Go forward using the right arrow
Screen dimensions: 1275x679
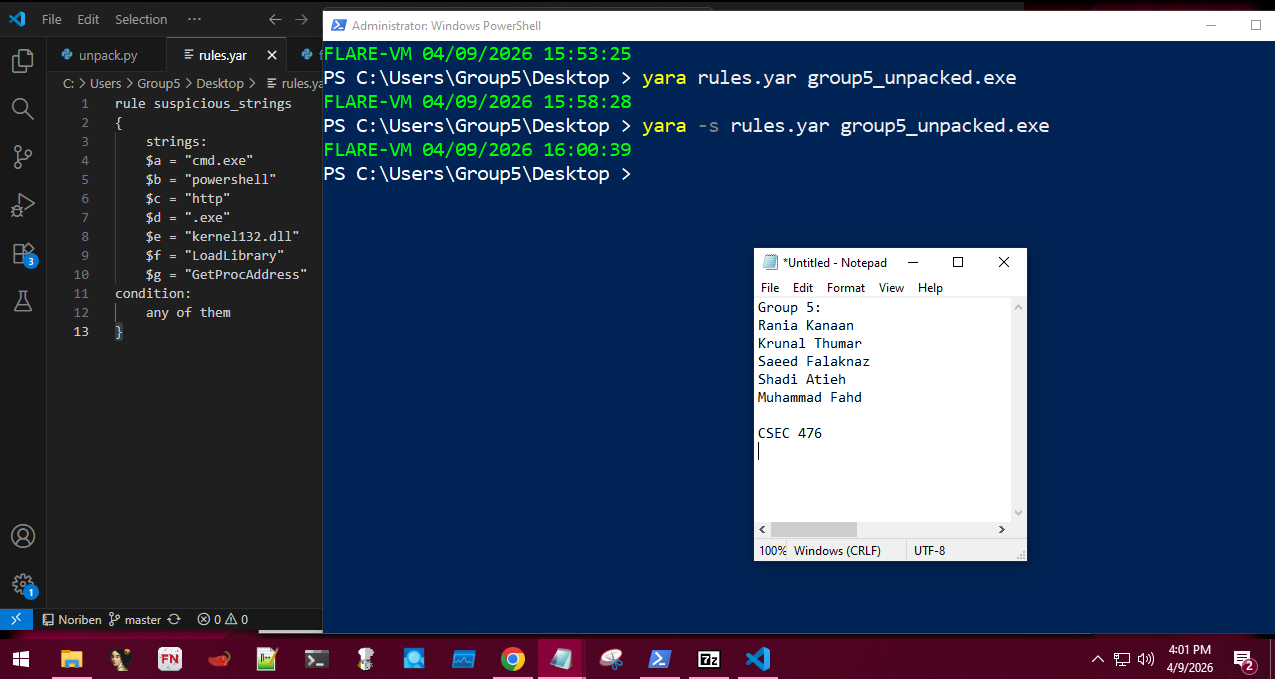pos(301,19)
